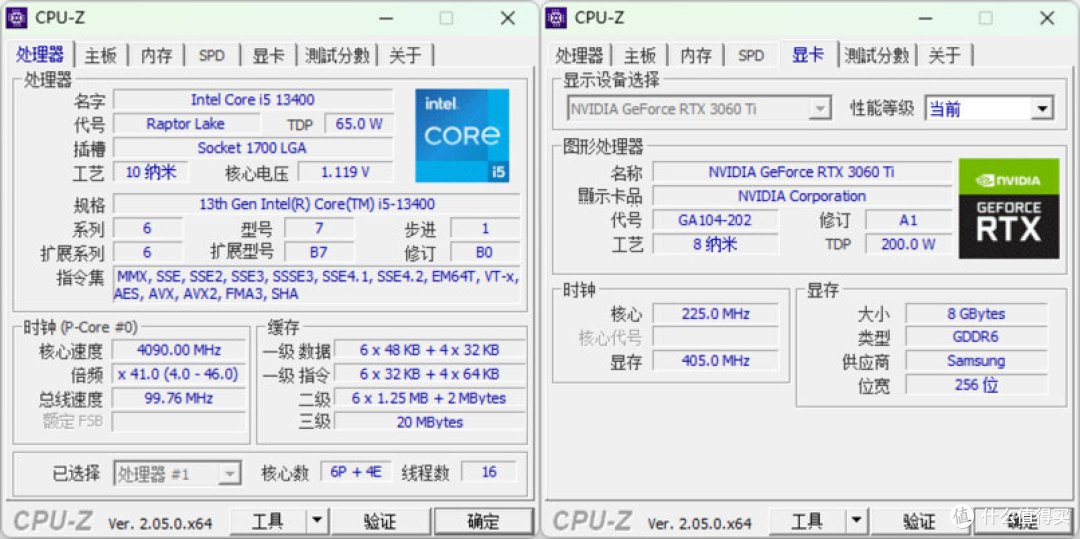Open the 測試分數 tab in the left window

click(x=338, y=56)
